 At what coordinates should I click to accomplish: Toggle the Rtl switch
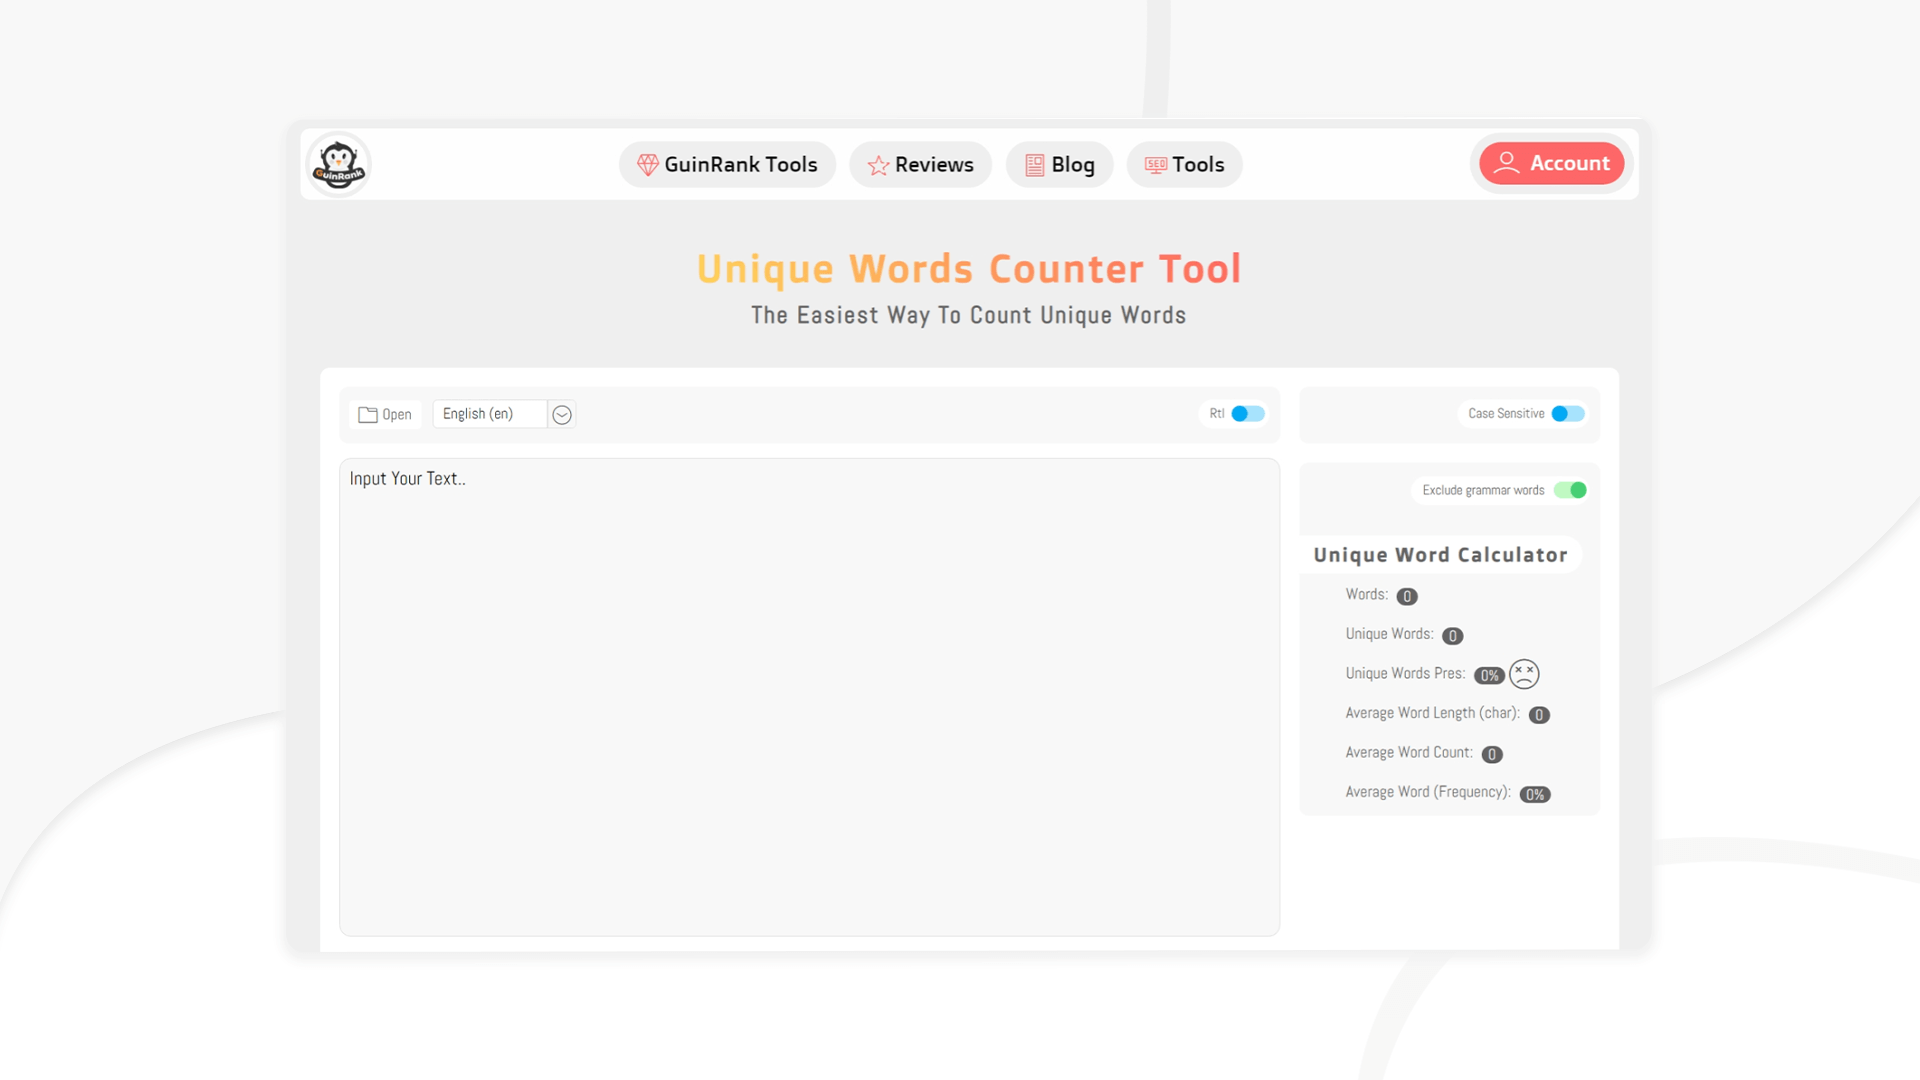coord(1247,413)
